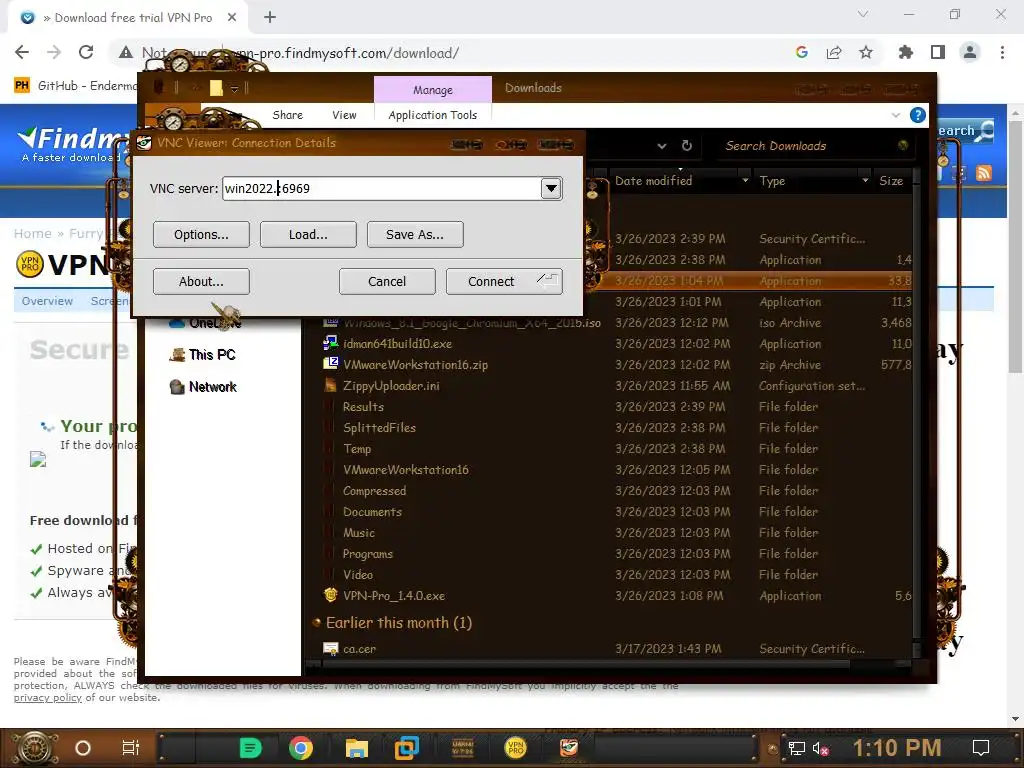Bookmark this page with the star icon

pyautogui.click(x=866, y=52)
